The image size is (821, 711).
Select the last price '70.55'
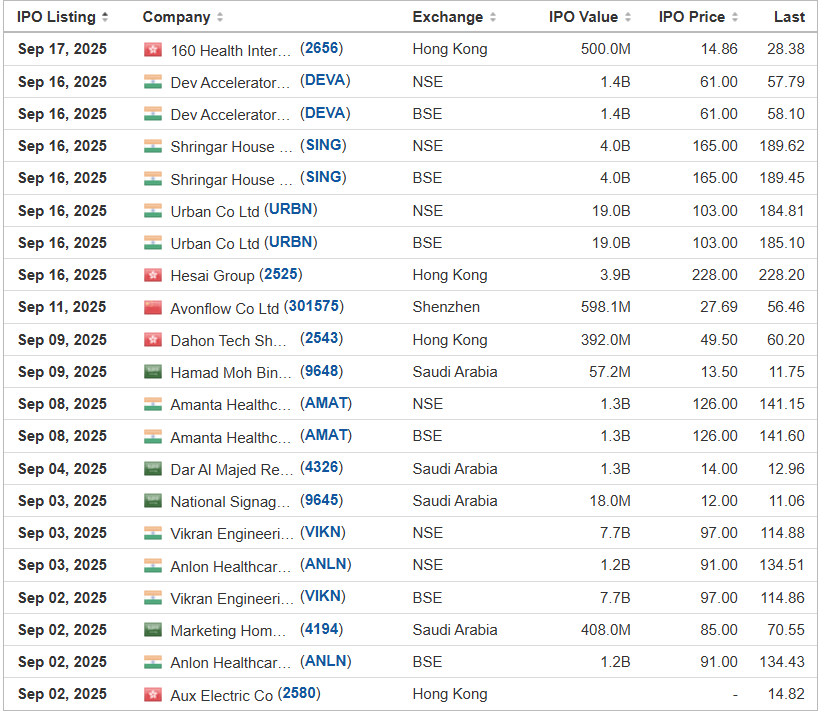click(x=786, y=629)
